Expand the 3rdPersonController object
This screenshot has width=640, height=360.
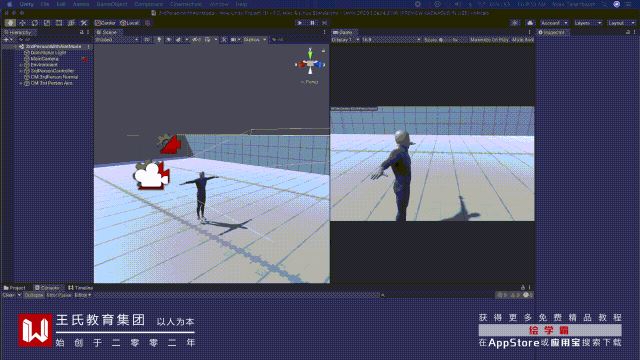click(21, 71)
